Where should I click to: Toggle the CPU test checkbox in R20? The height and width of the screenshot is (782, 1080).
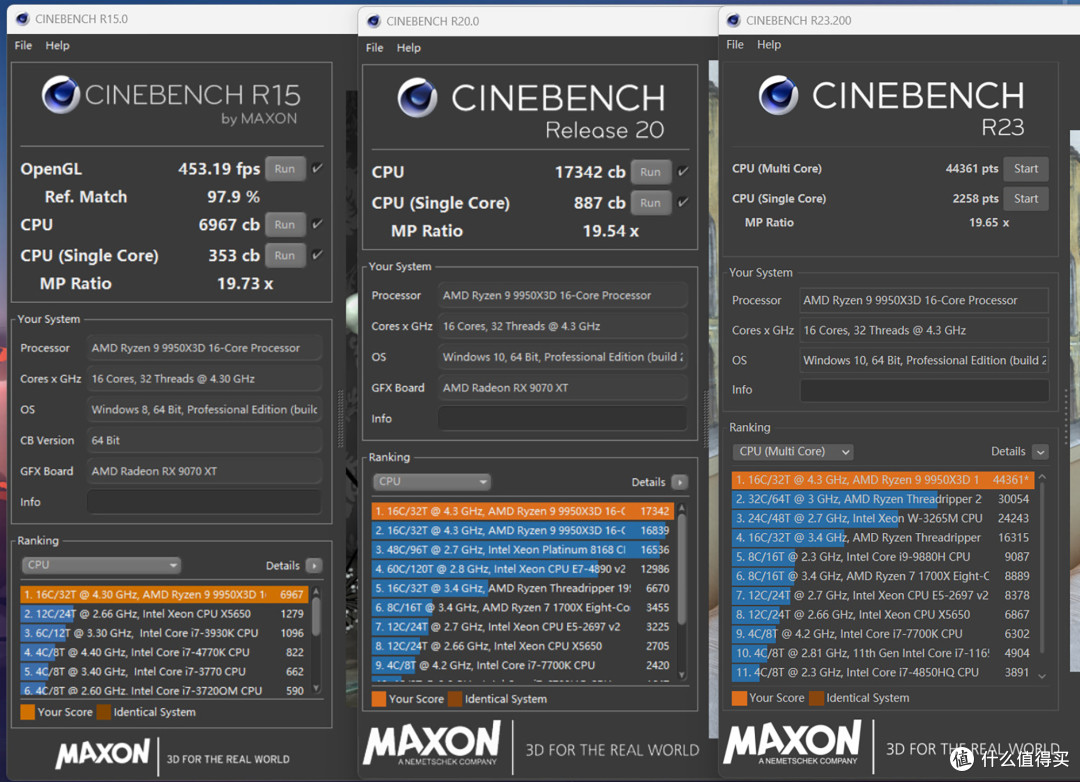click(683, 172)
